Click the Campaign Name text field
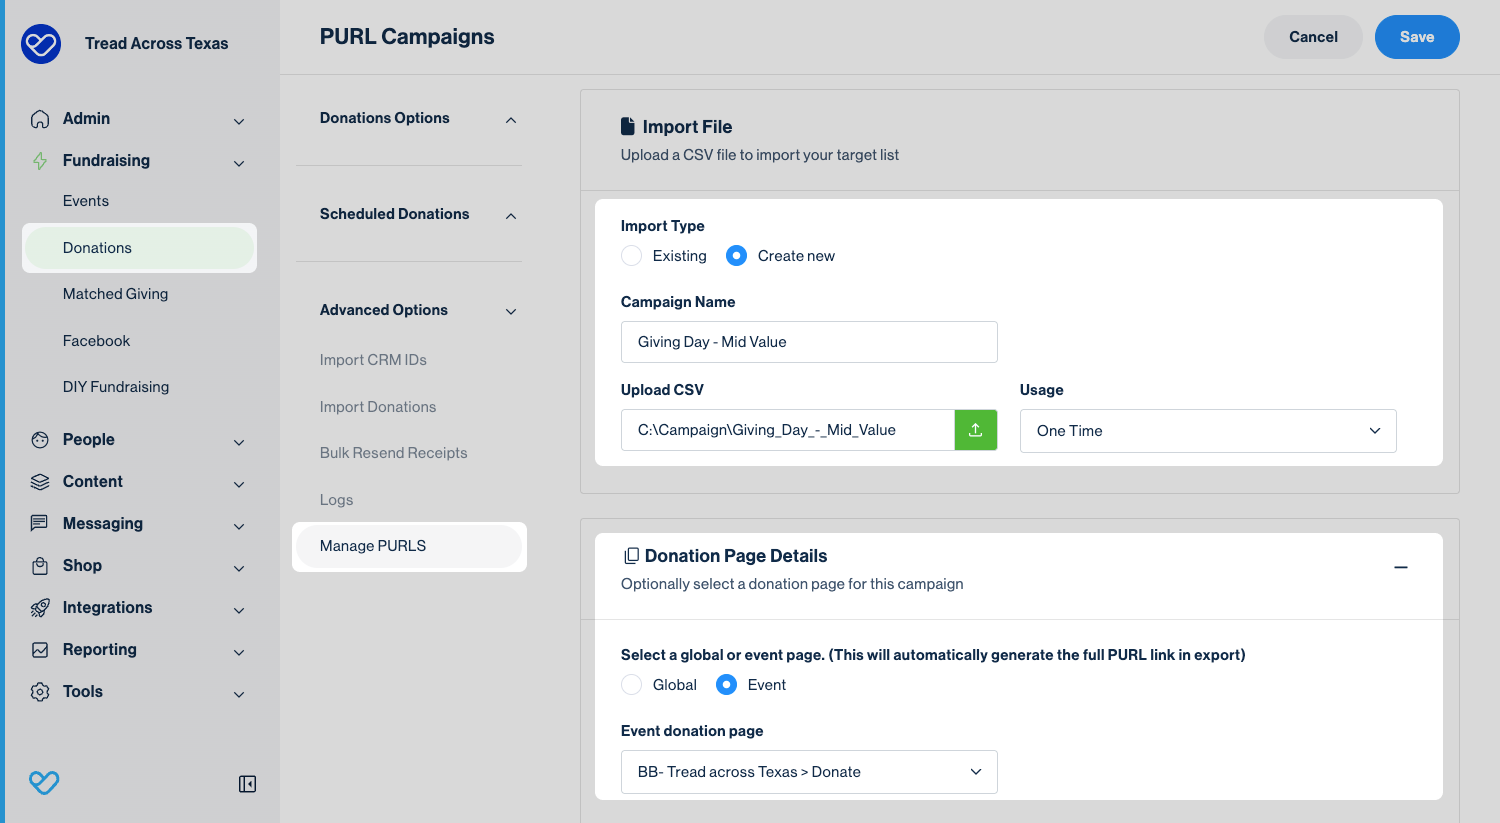This screenshot has width=1500, height=823. click(x=808, y=342)
